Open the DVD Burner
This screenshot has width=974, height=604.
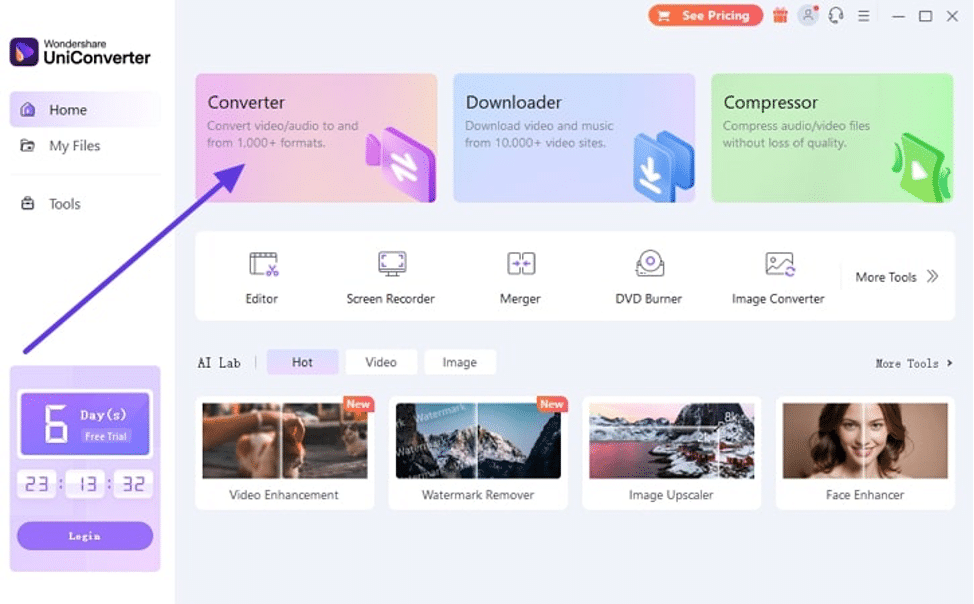[648, 275]
